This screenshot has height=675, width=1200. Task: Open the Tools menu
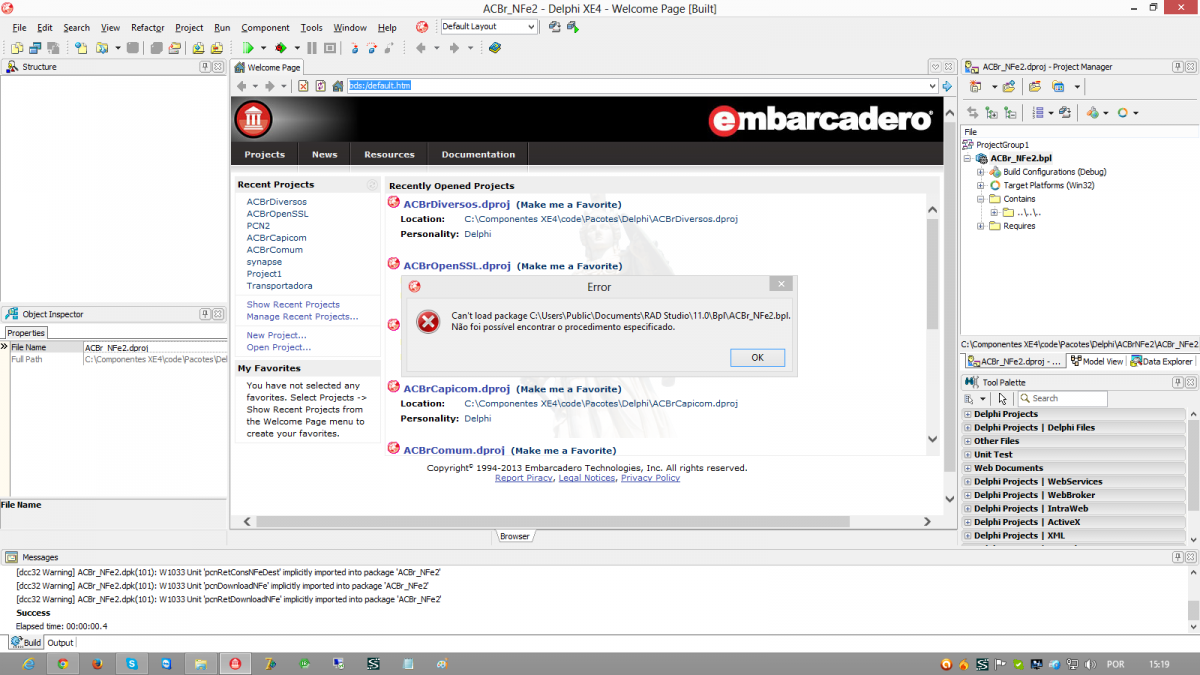[x=312, y=27]
